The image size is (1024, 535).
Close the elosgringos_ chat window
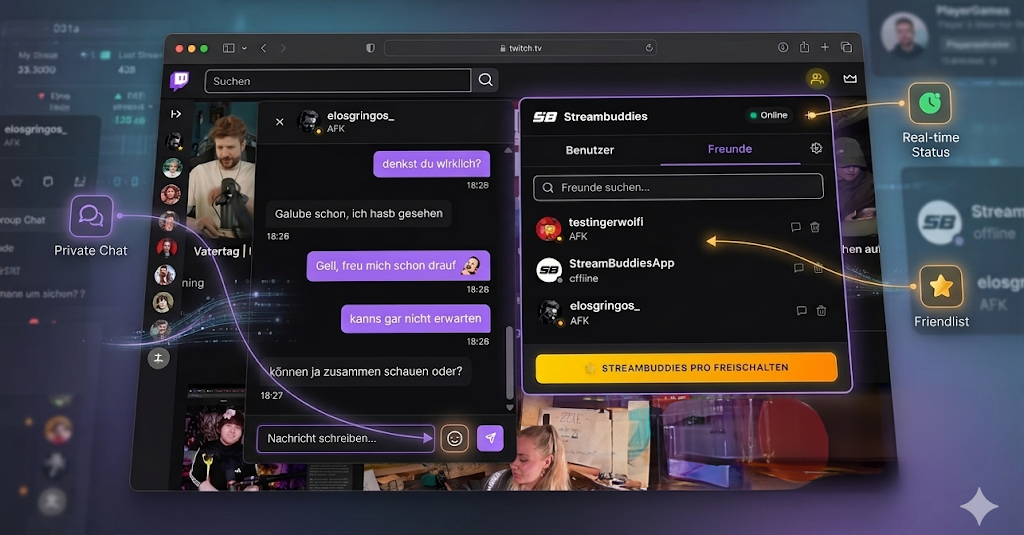click(280, 122)
